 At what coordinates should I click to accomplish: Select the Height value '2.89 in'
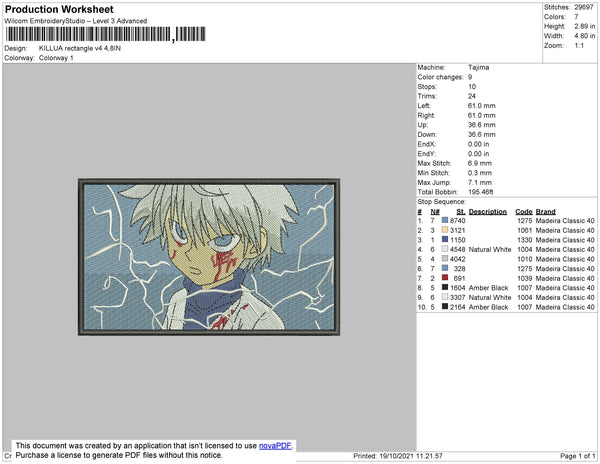coord(585,26)
